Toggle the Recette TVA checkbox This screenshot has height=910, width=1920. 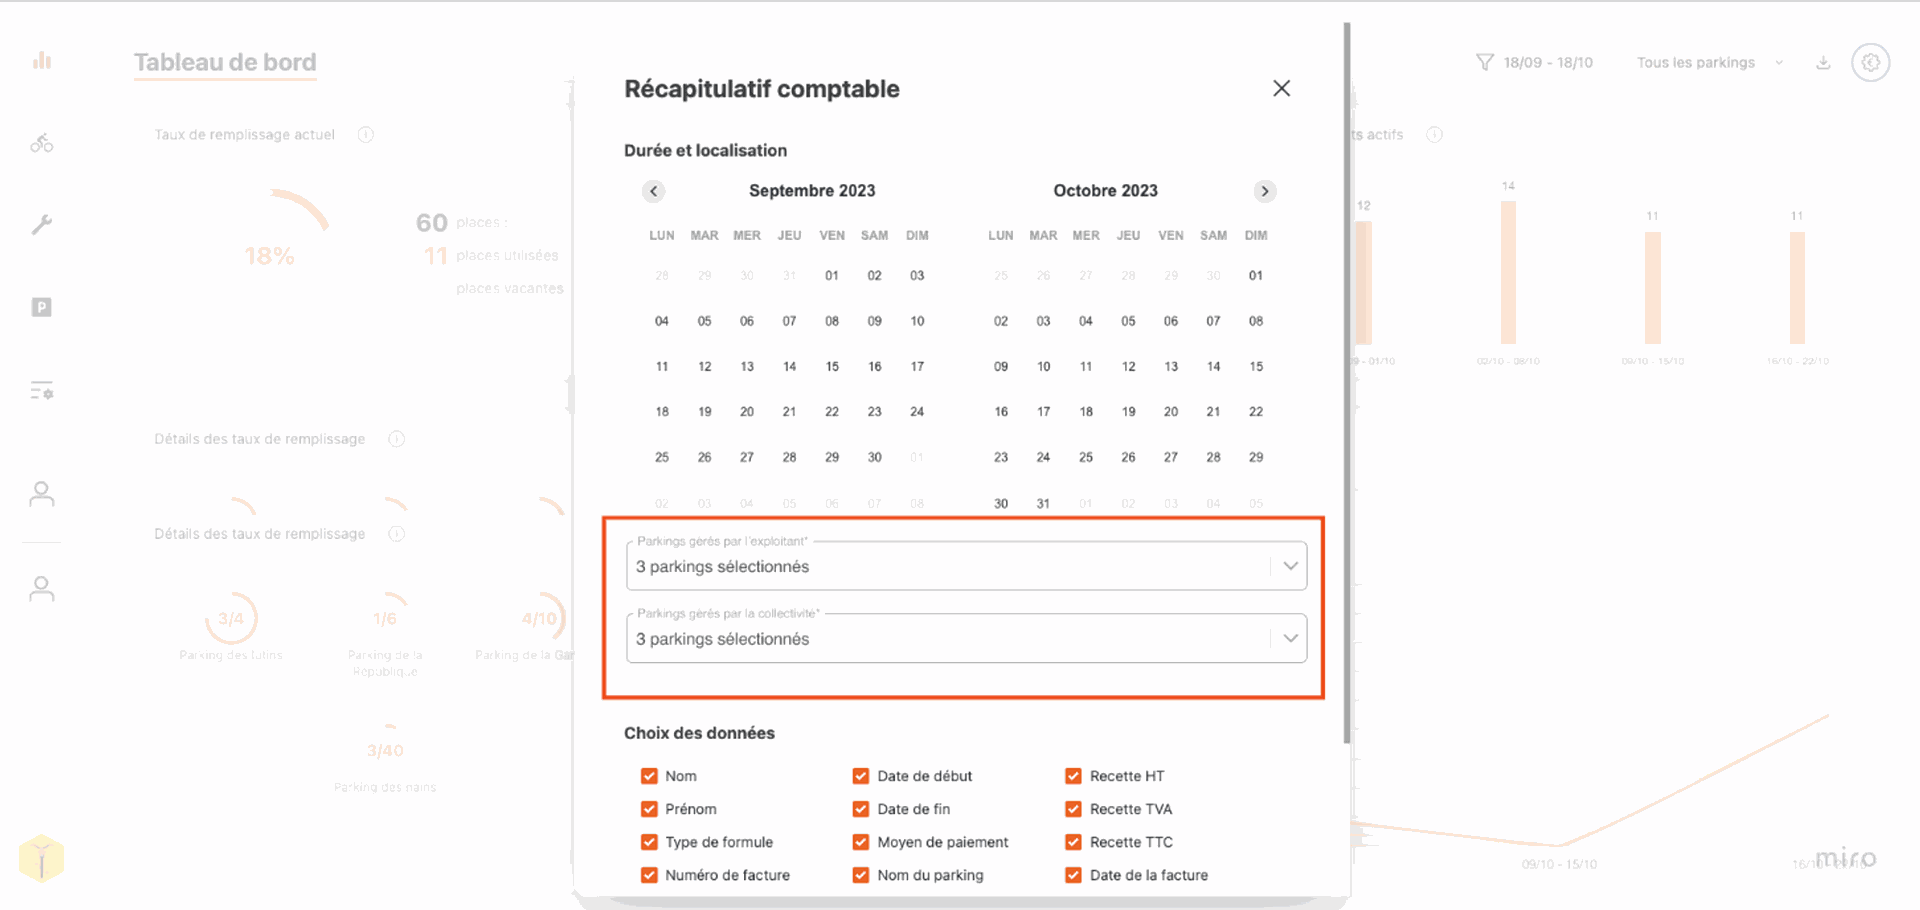(x=1073, y=809)
